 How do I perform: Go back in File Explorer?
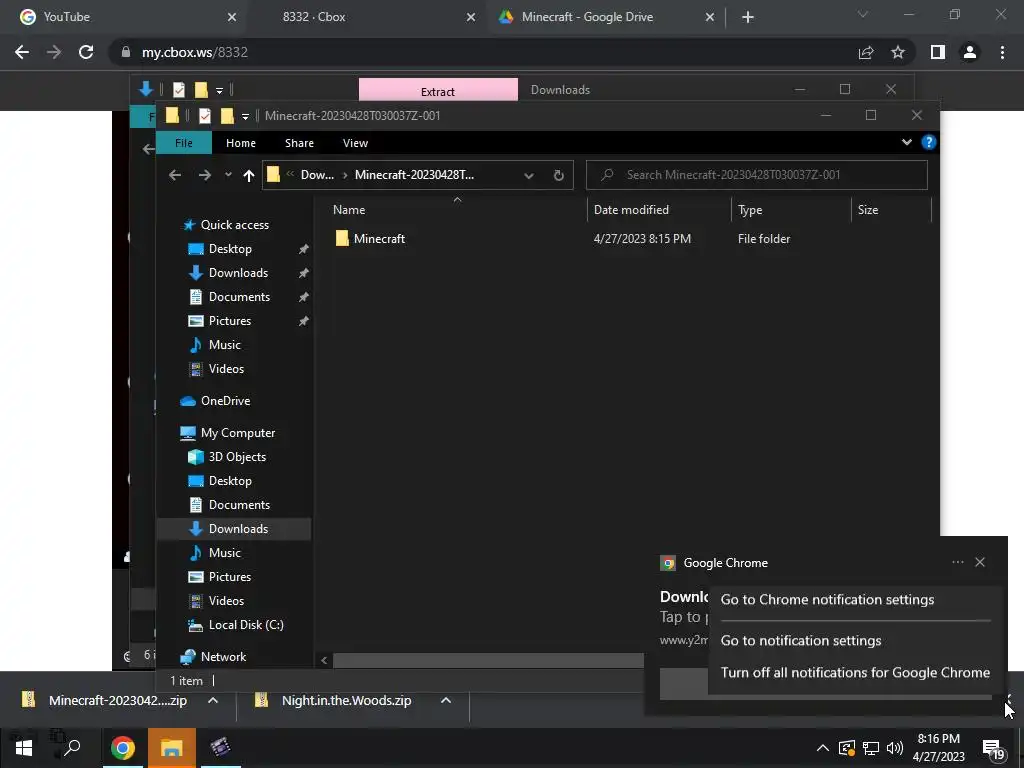(x=174, y=175)
